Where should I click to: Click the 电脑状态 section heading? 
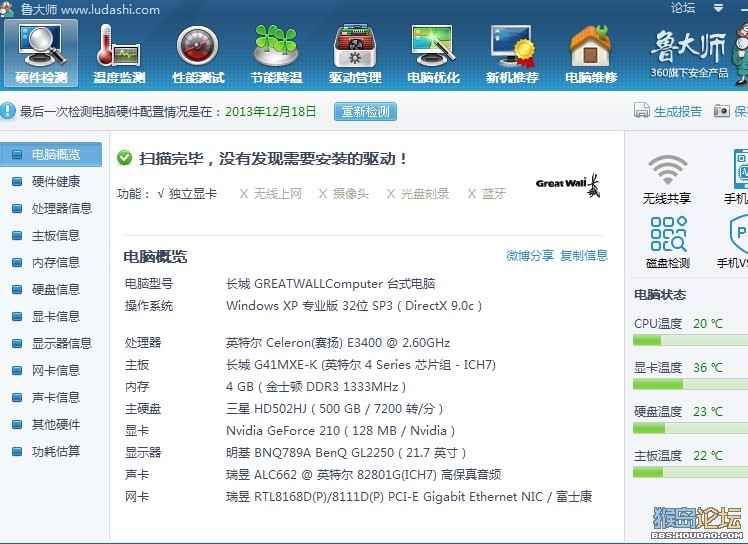click(660, 294)
